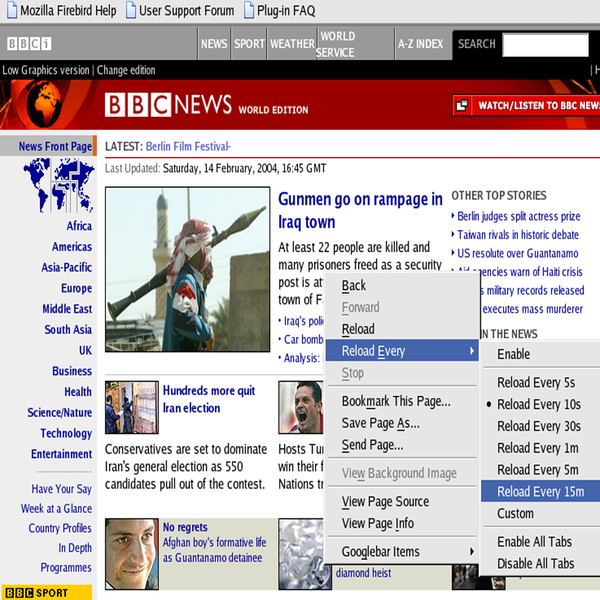
Task: Select Reload Every 1m option
Action: coord(540,448)
